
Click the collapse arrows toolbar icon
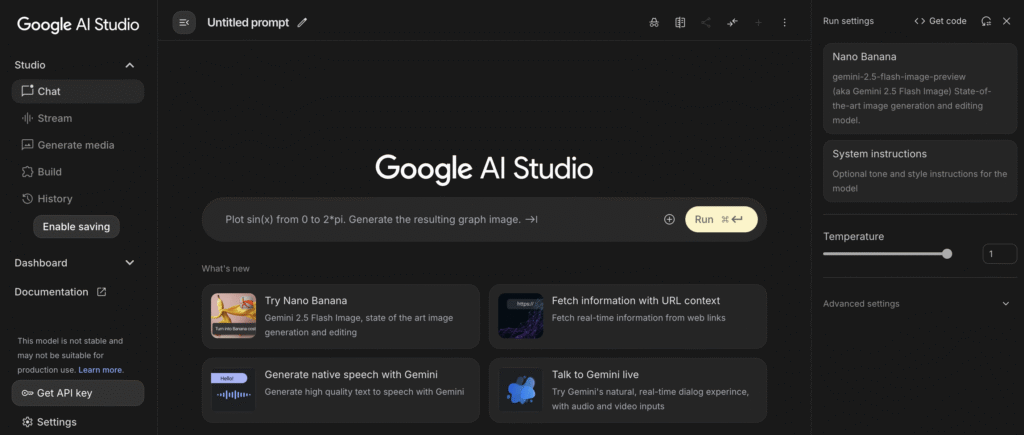point(732,23)
